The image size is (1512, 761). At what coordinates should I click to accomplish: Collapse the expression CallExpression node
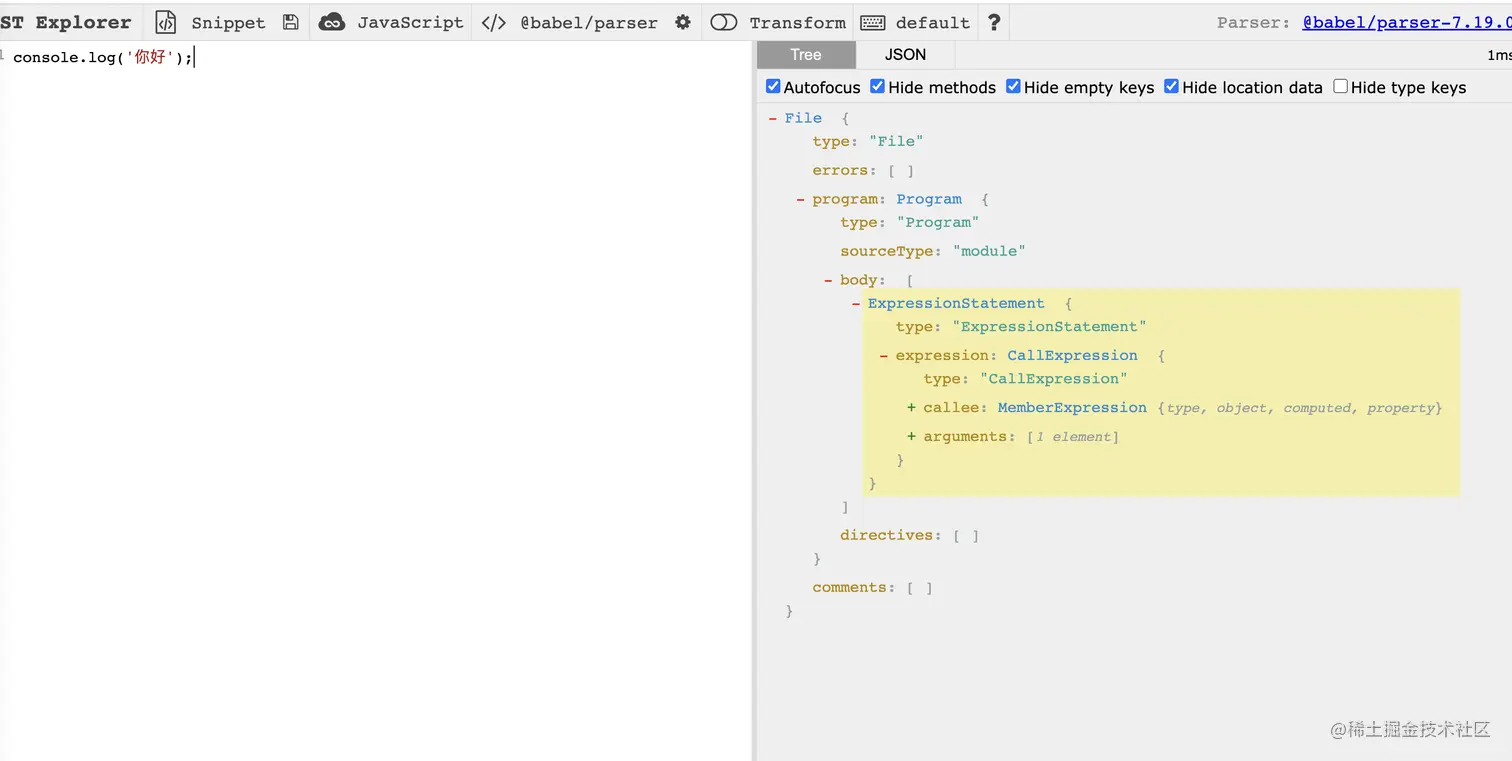[884, 355]
